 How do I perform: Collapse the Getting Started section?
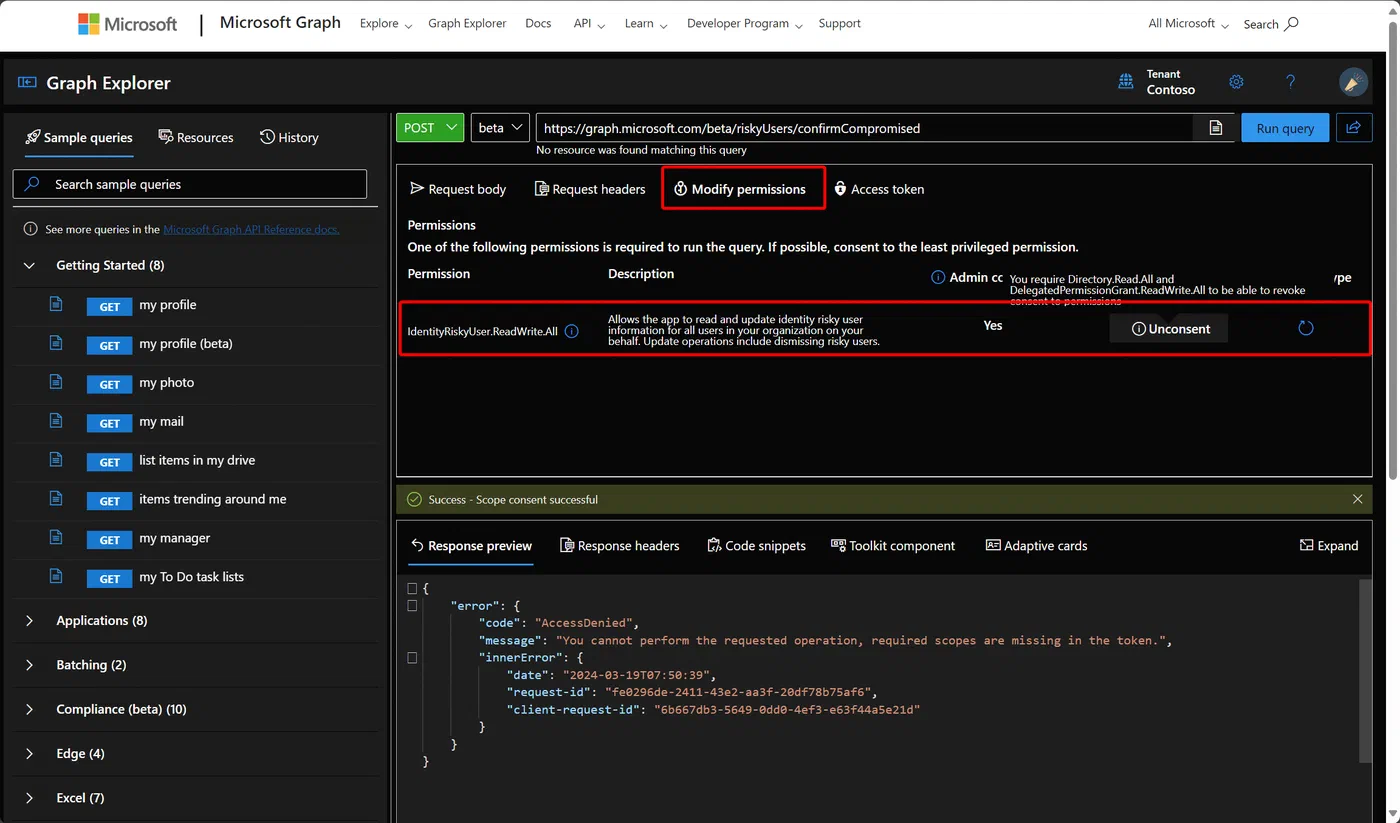coord(29,265)
